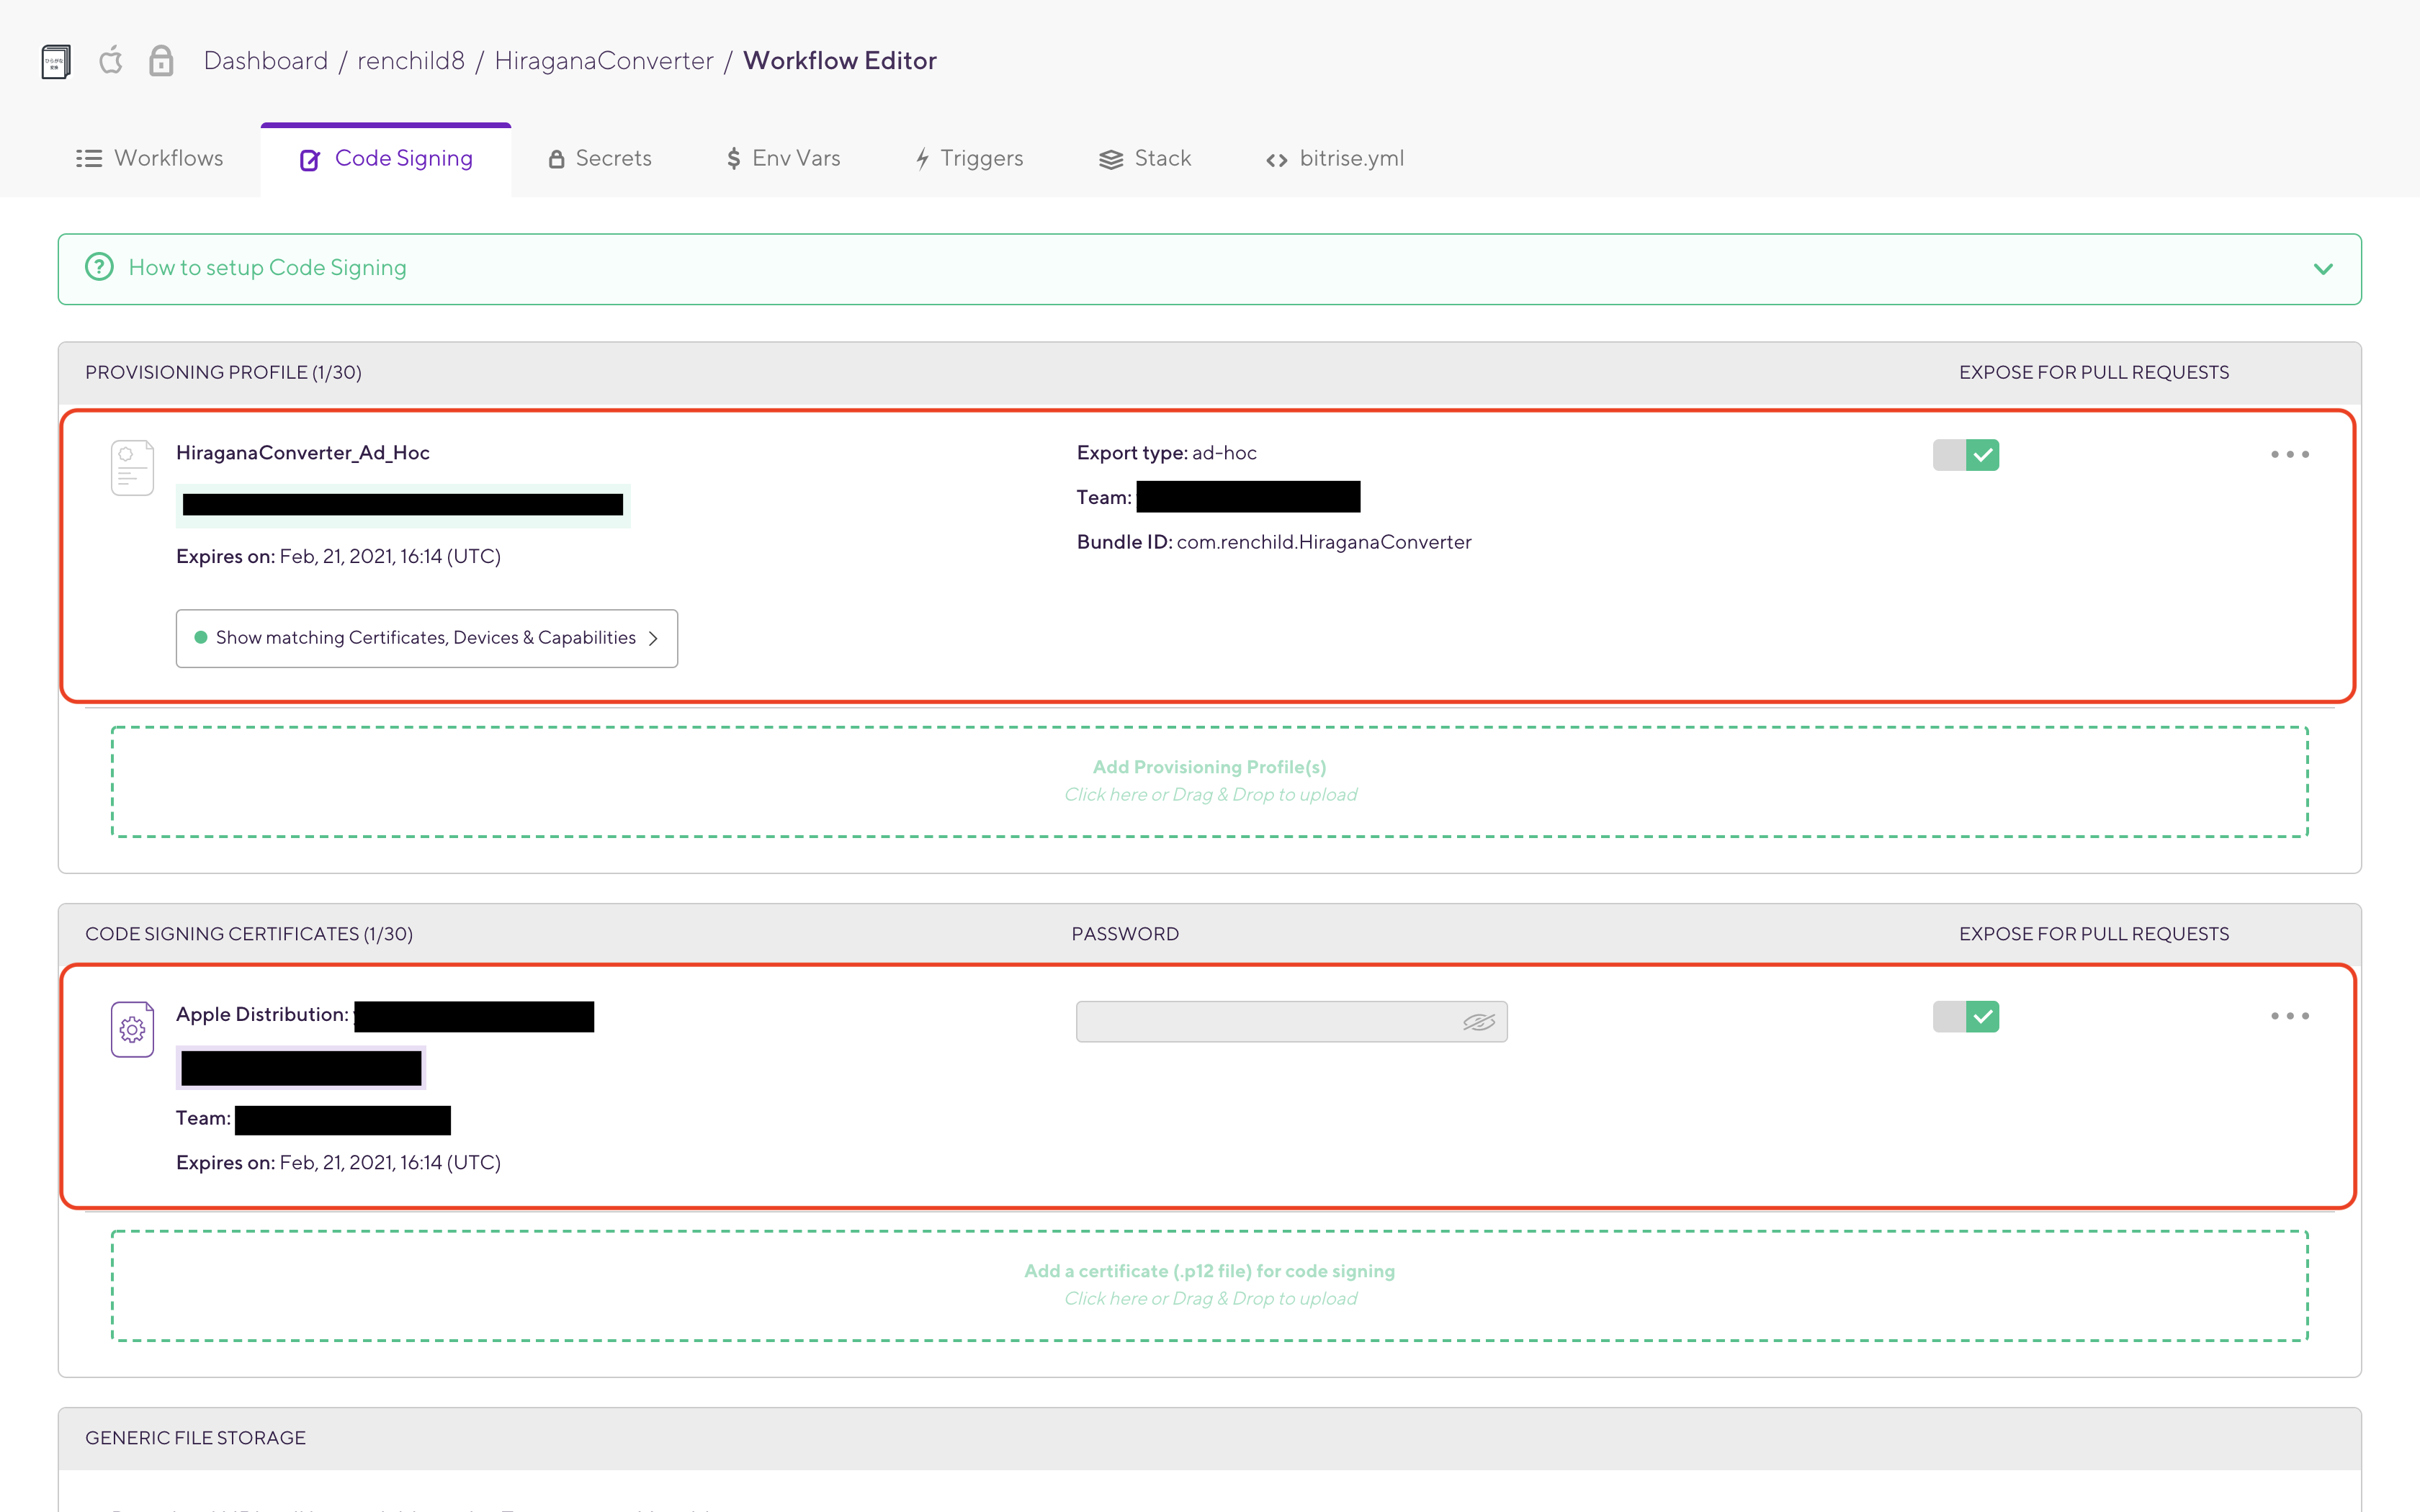Click the certificate gear file icon
This screenshot has height=1512, width=2420.
pyautogui.click(x=132, y=1029)
